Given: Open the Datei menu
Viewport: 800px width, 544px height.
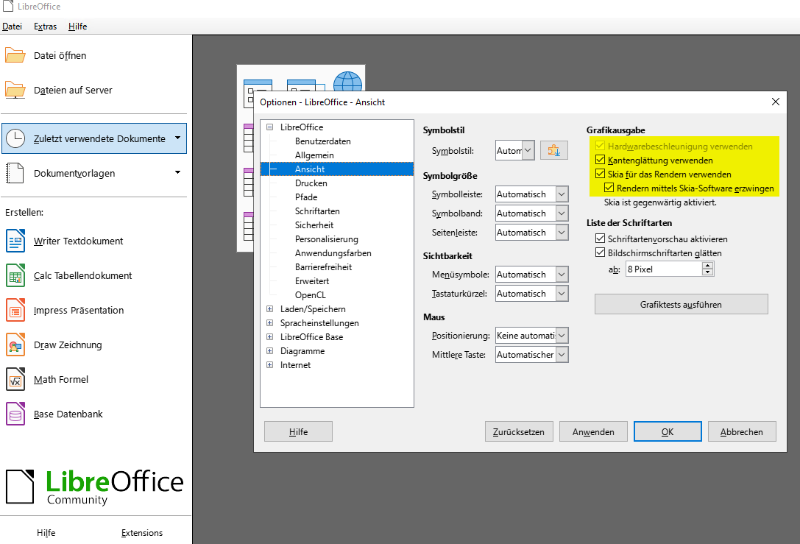Looking at the screenshot, I should tap(12, 27).
